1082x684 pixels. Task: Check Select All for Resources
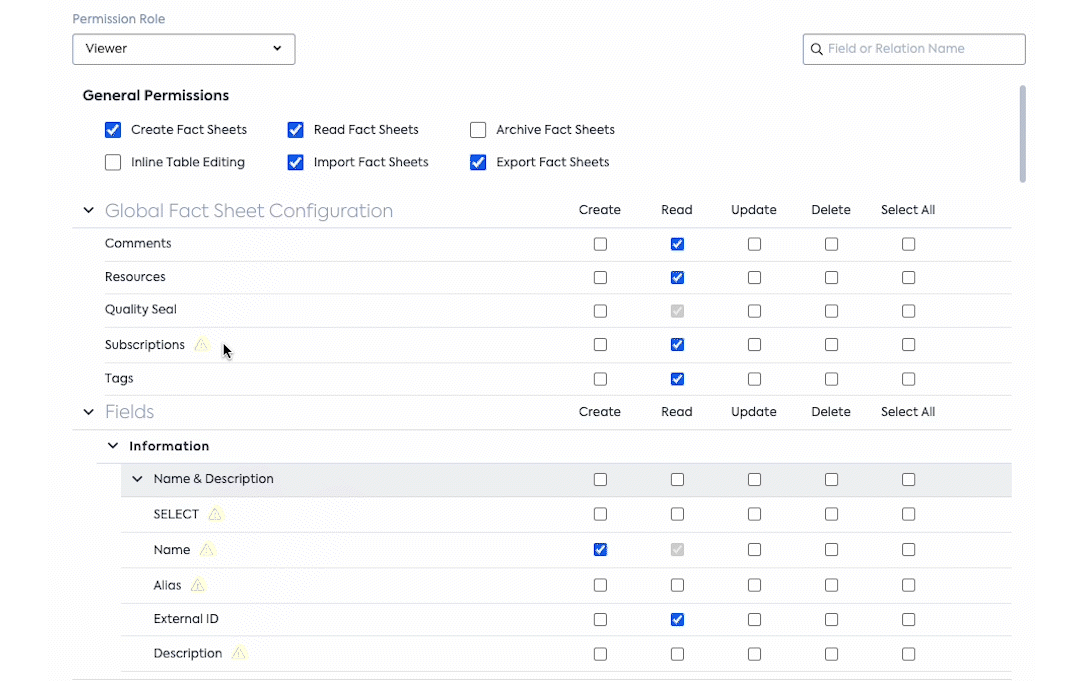click(909, 277)
